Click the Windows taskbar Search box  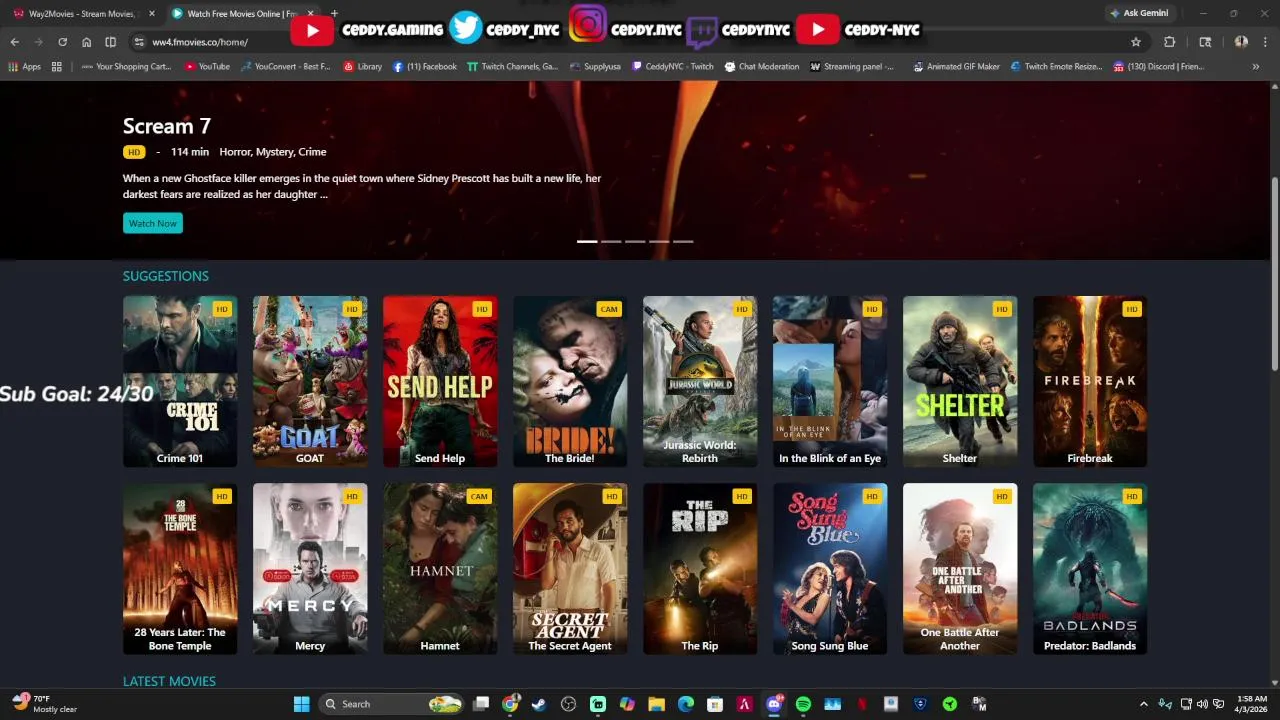coord(393,704)
